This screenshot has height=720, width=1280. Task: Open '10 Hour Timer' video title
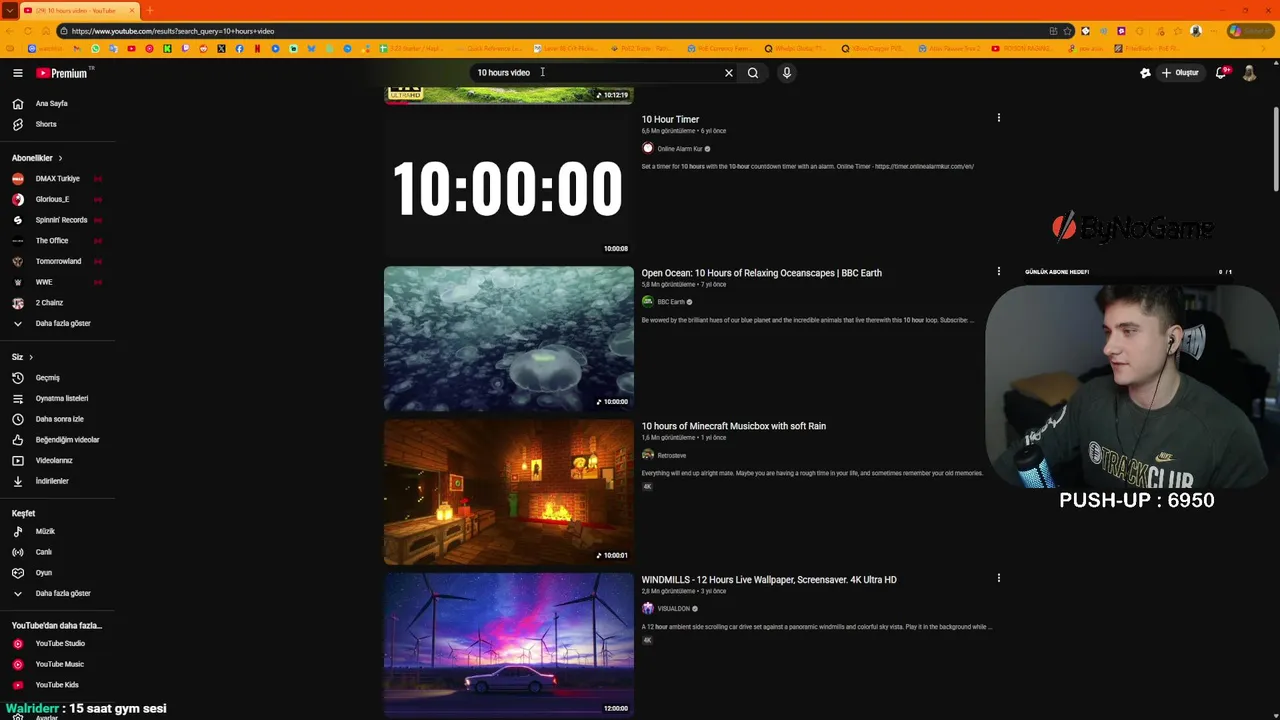[x=670, y=120]
